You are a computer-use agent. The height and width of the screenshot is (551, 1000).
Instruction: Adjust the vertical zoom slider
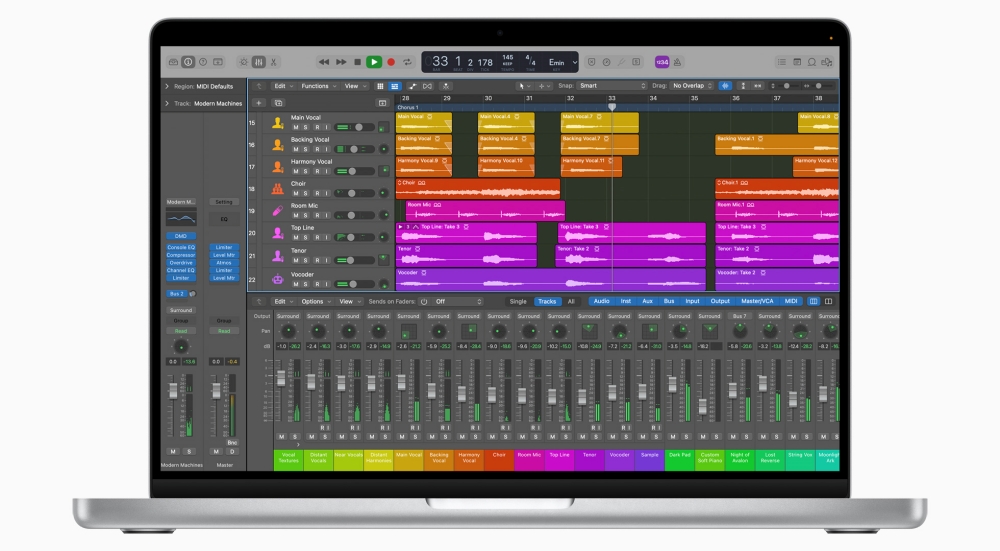[x=788, y=85]
